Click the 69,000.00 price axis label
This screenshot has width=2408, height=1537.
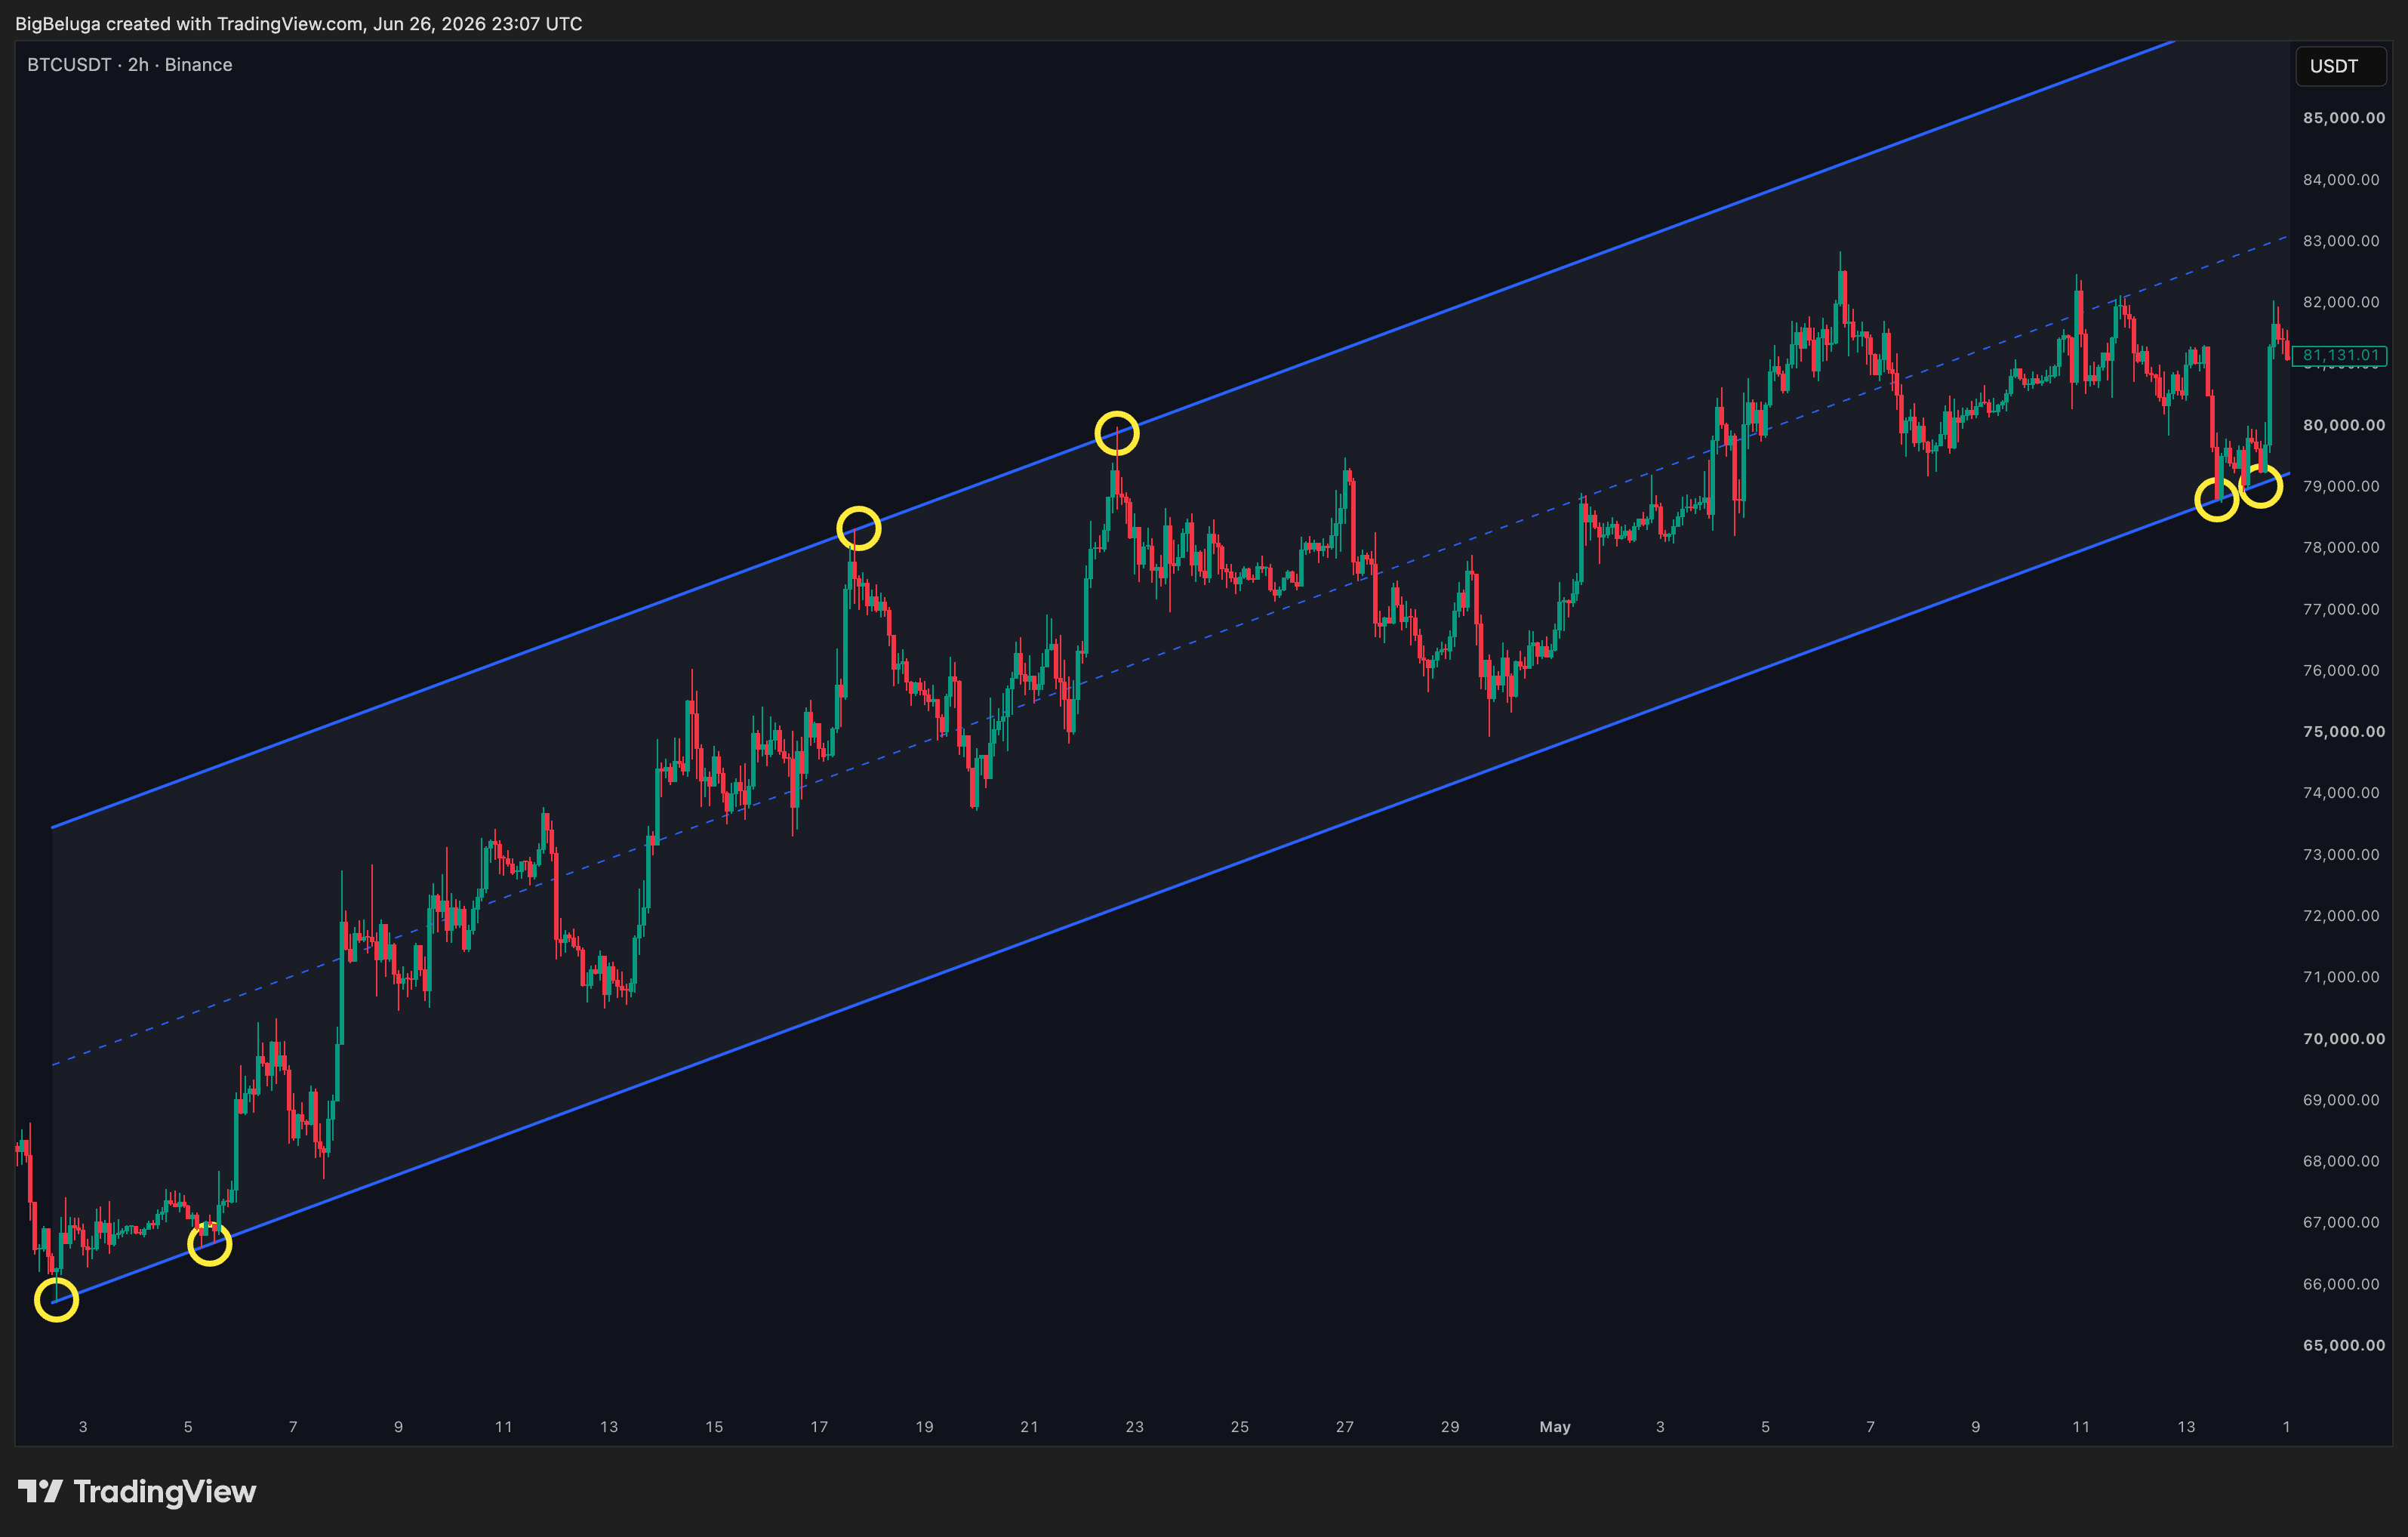click(x=2341, y=1100)
